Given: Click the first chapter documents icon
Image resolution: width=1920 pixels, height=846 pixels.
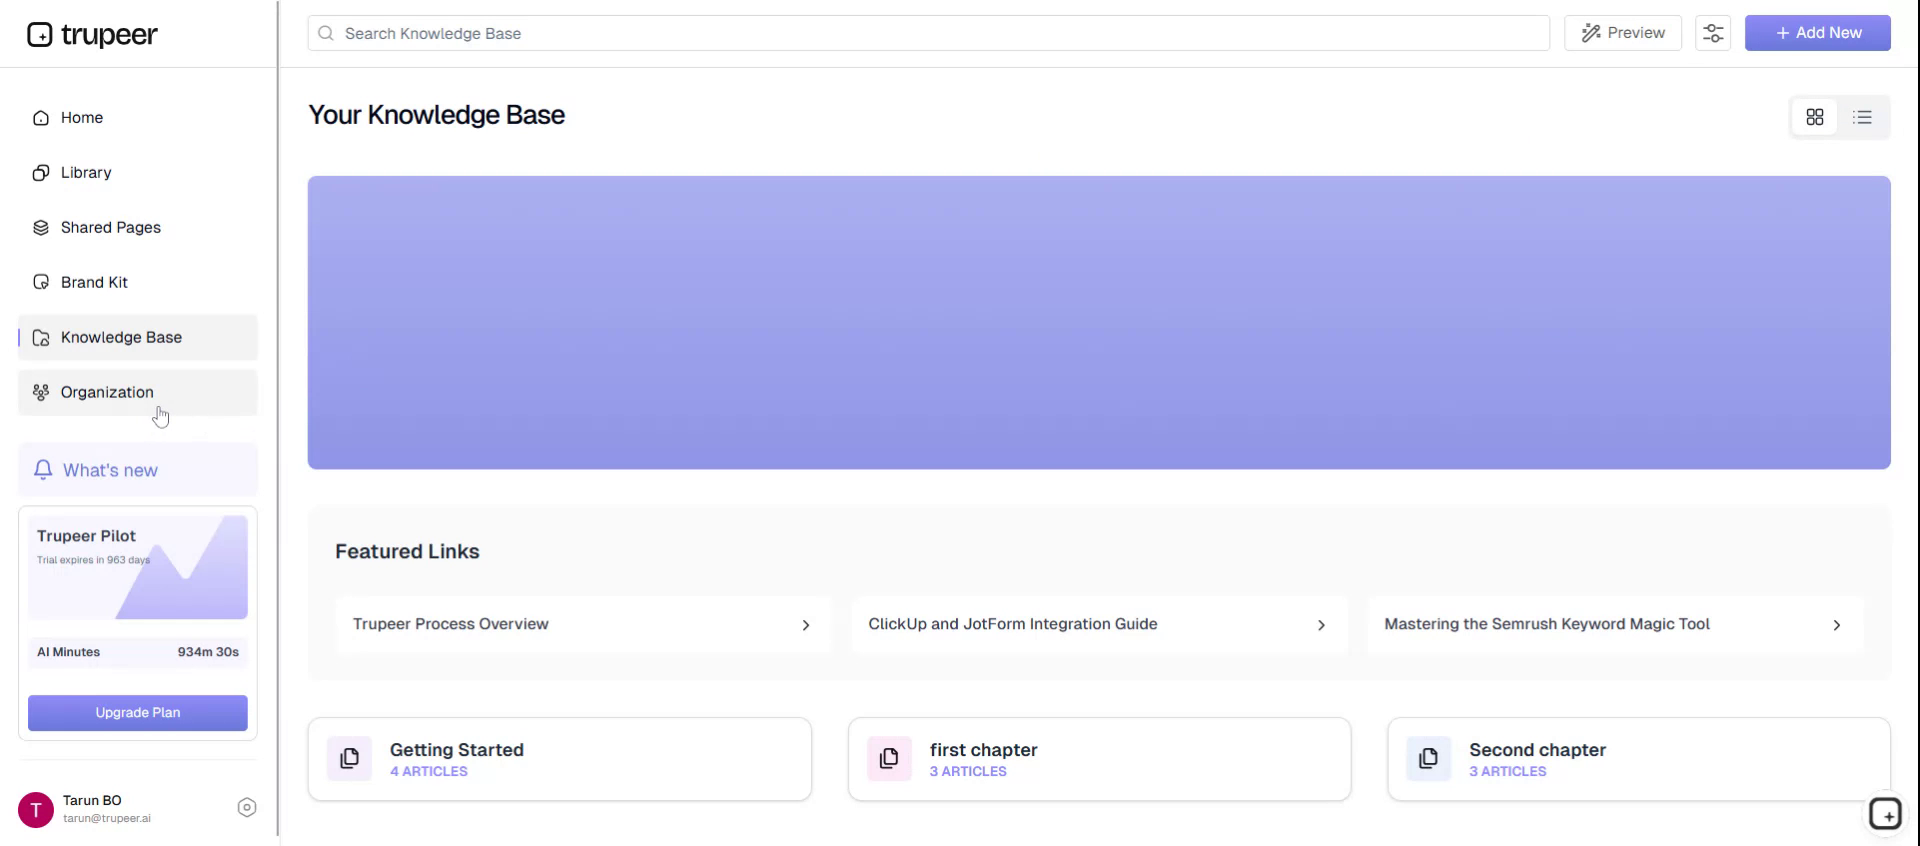Looking at the screenshot, I should pos(889,759).
